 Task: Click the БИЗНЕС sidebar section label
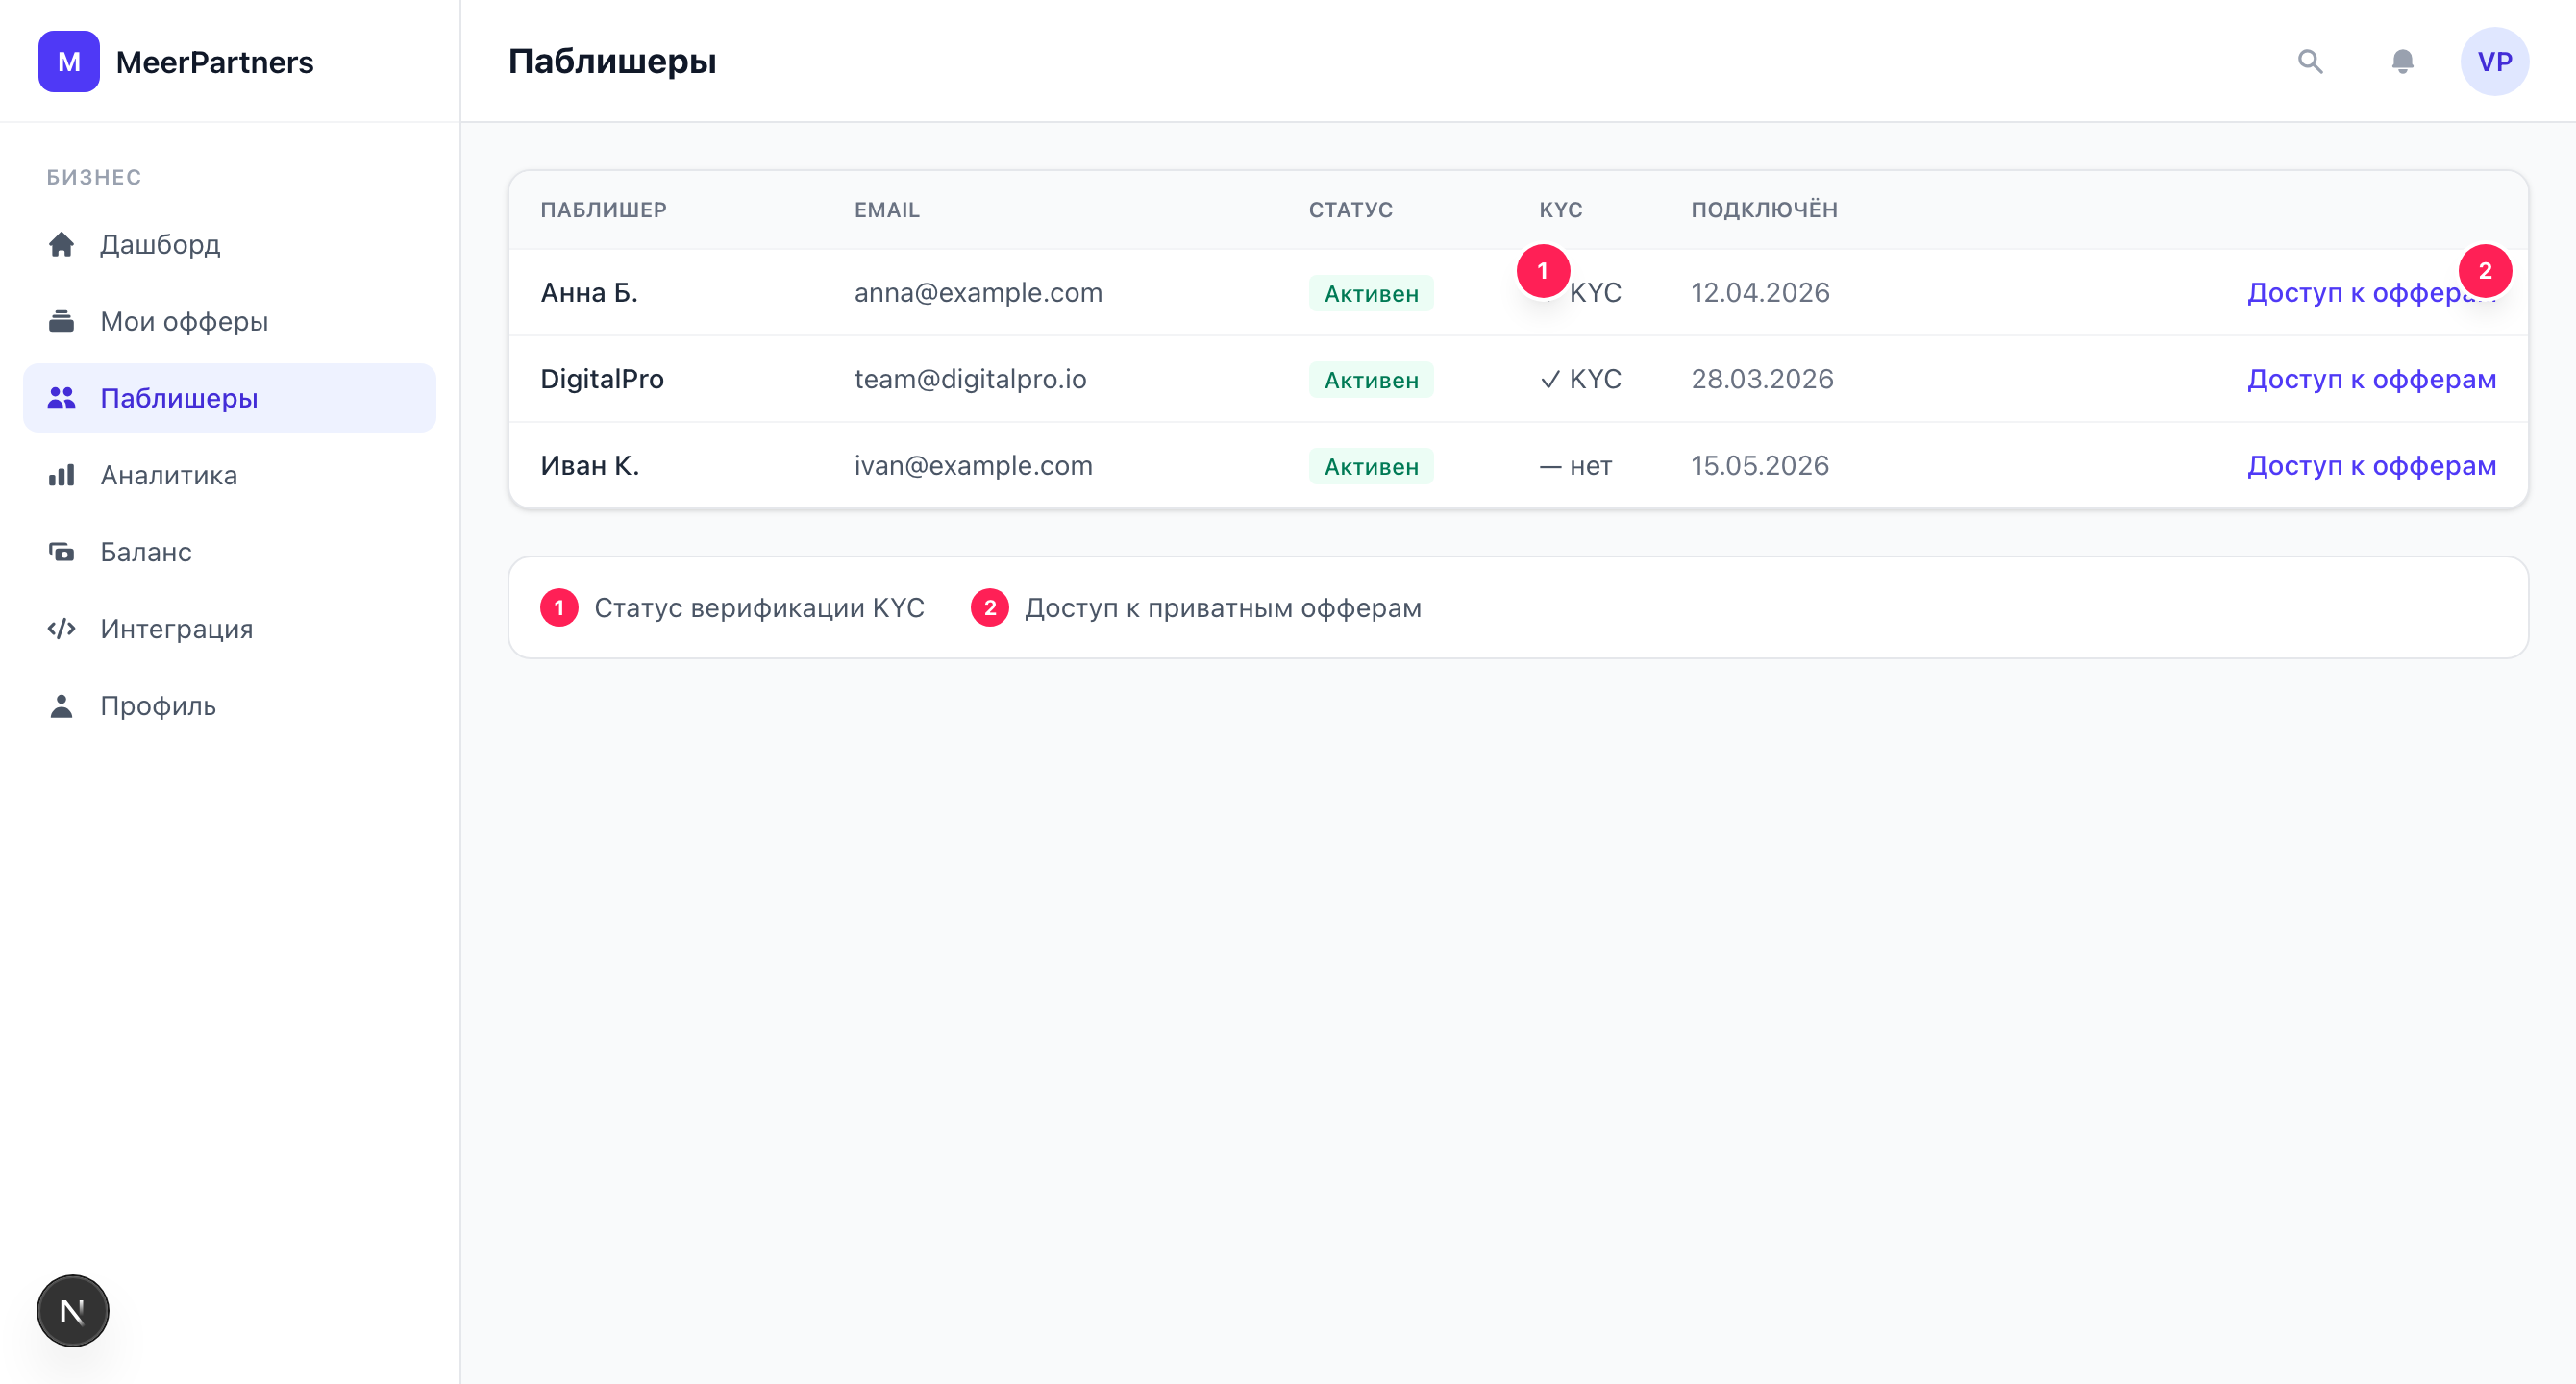point(94,177)
